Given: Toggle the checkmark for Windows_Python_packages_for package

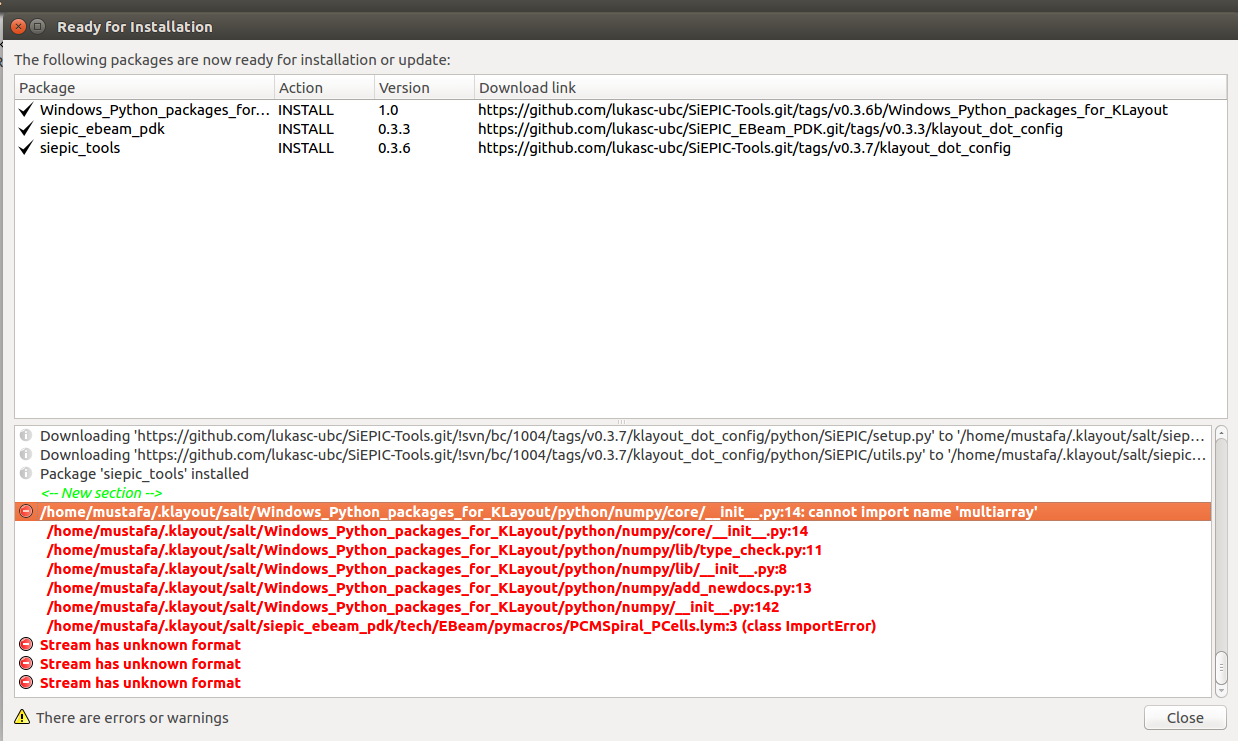Looking at the screenshot, I should coord(26,109).
